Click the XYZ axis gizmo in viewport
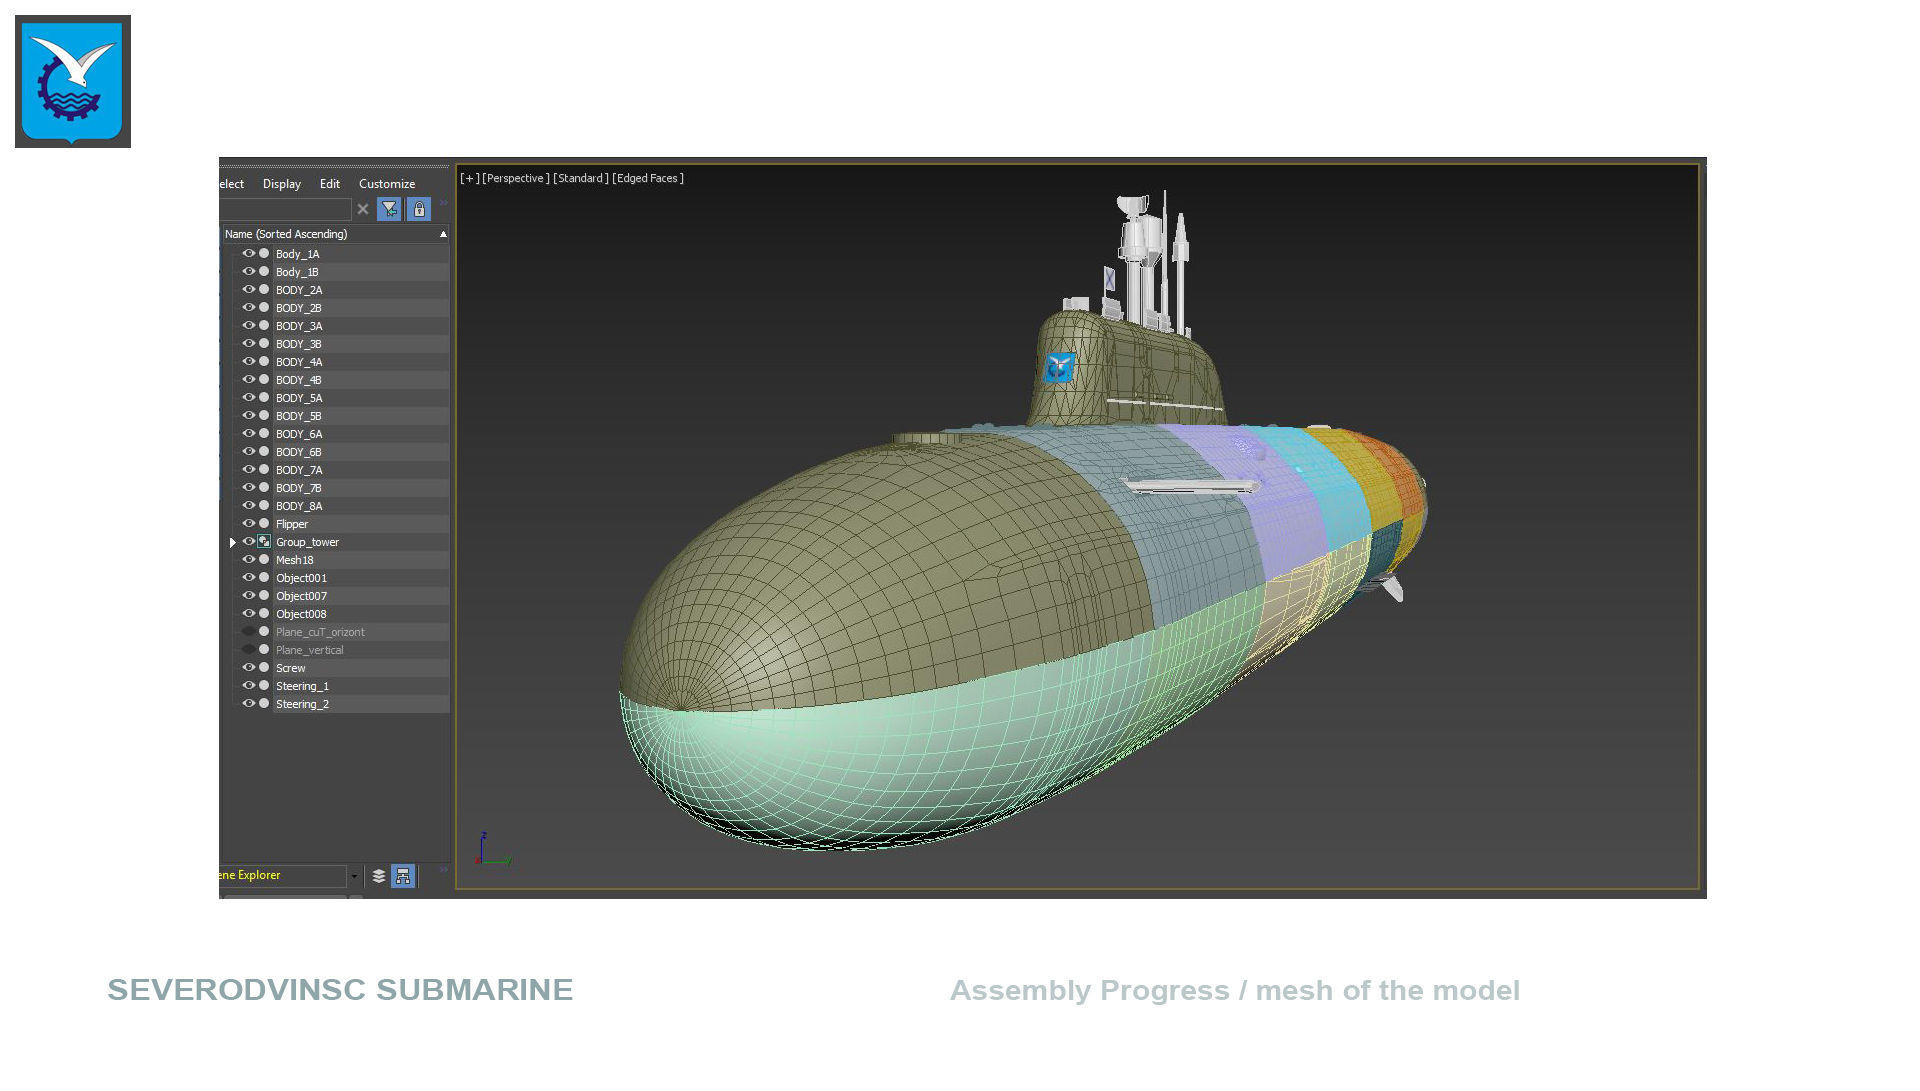The image size is (1920, 1091). (492, 852)
